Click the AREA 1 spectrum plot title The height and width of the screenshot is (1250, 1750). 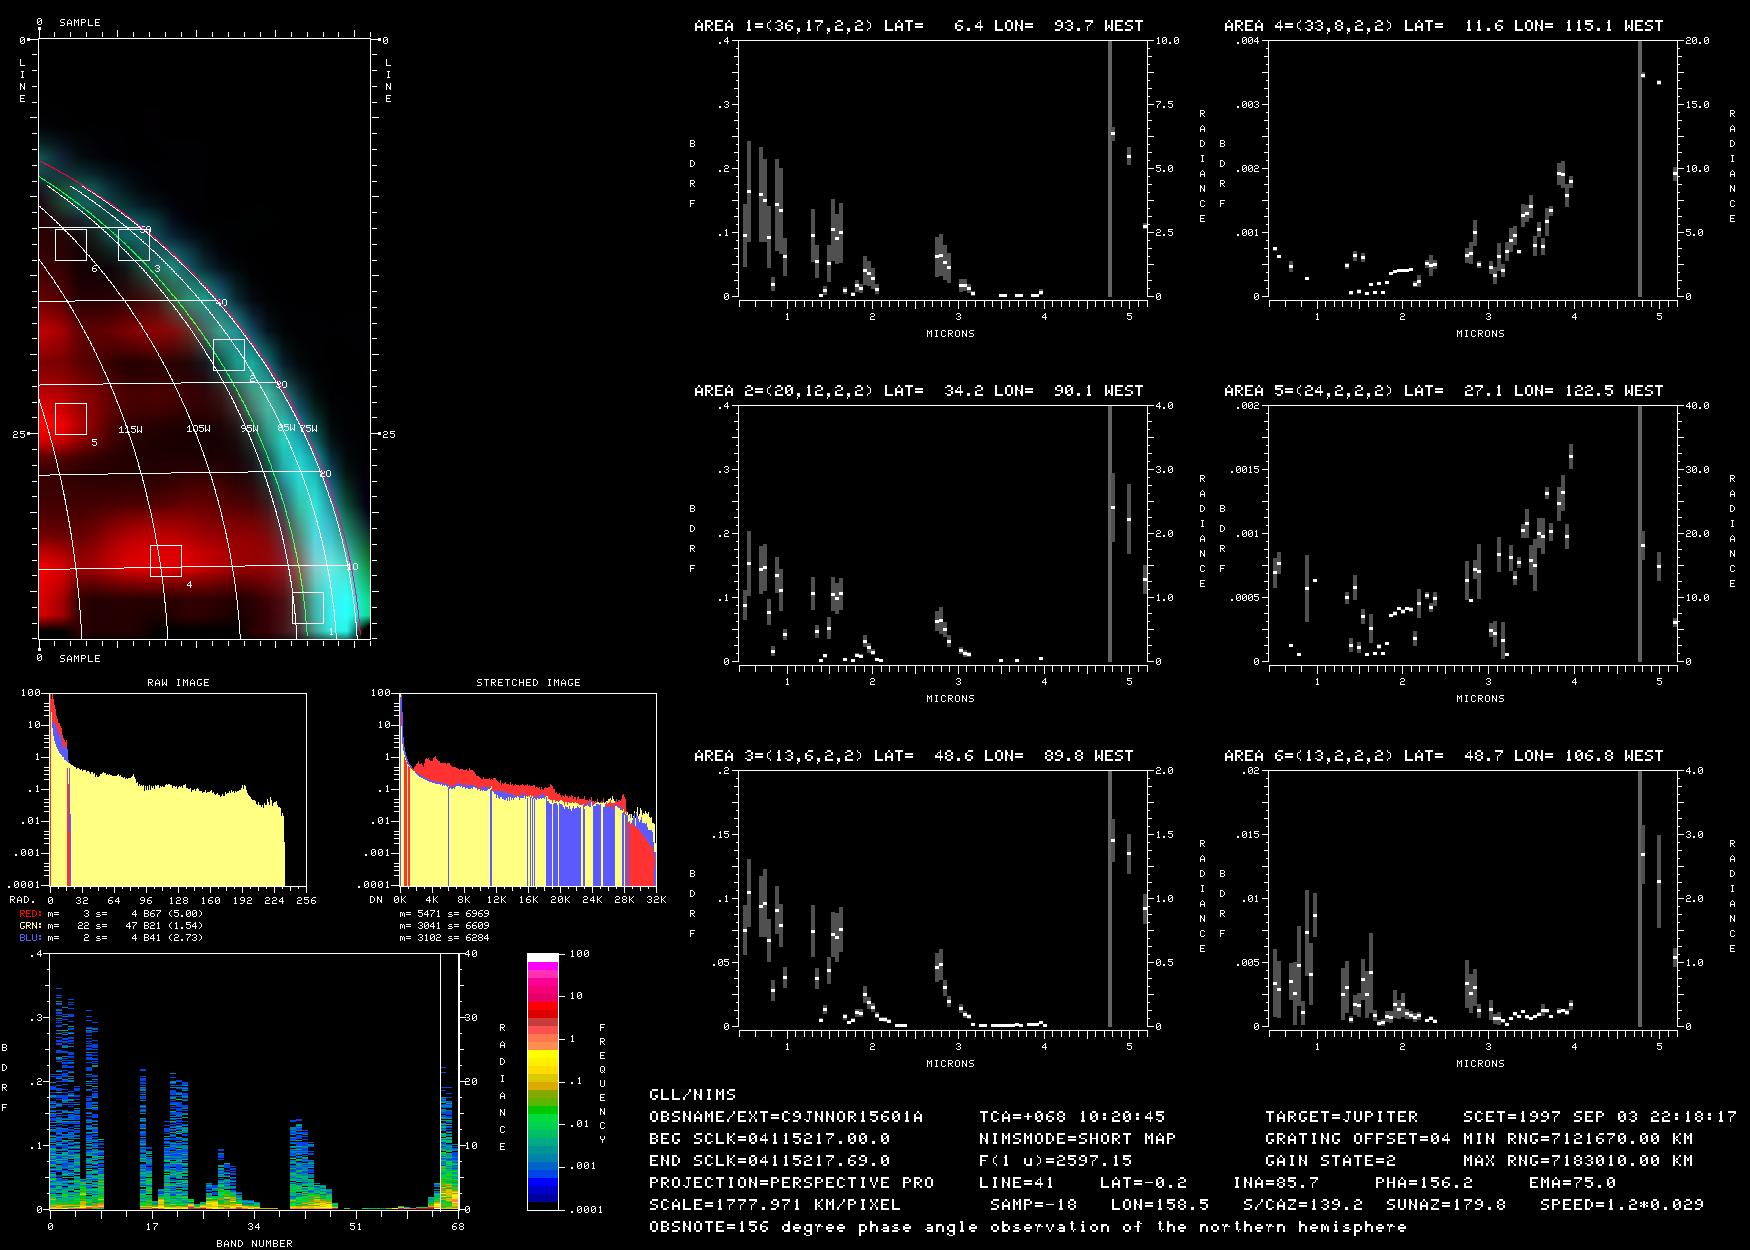(x=918, y=26)
